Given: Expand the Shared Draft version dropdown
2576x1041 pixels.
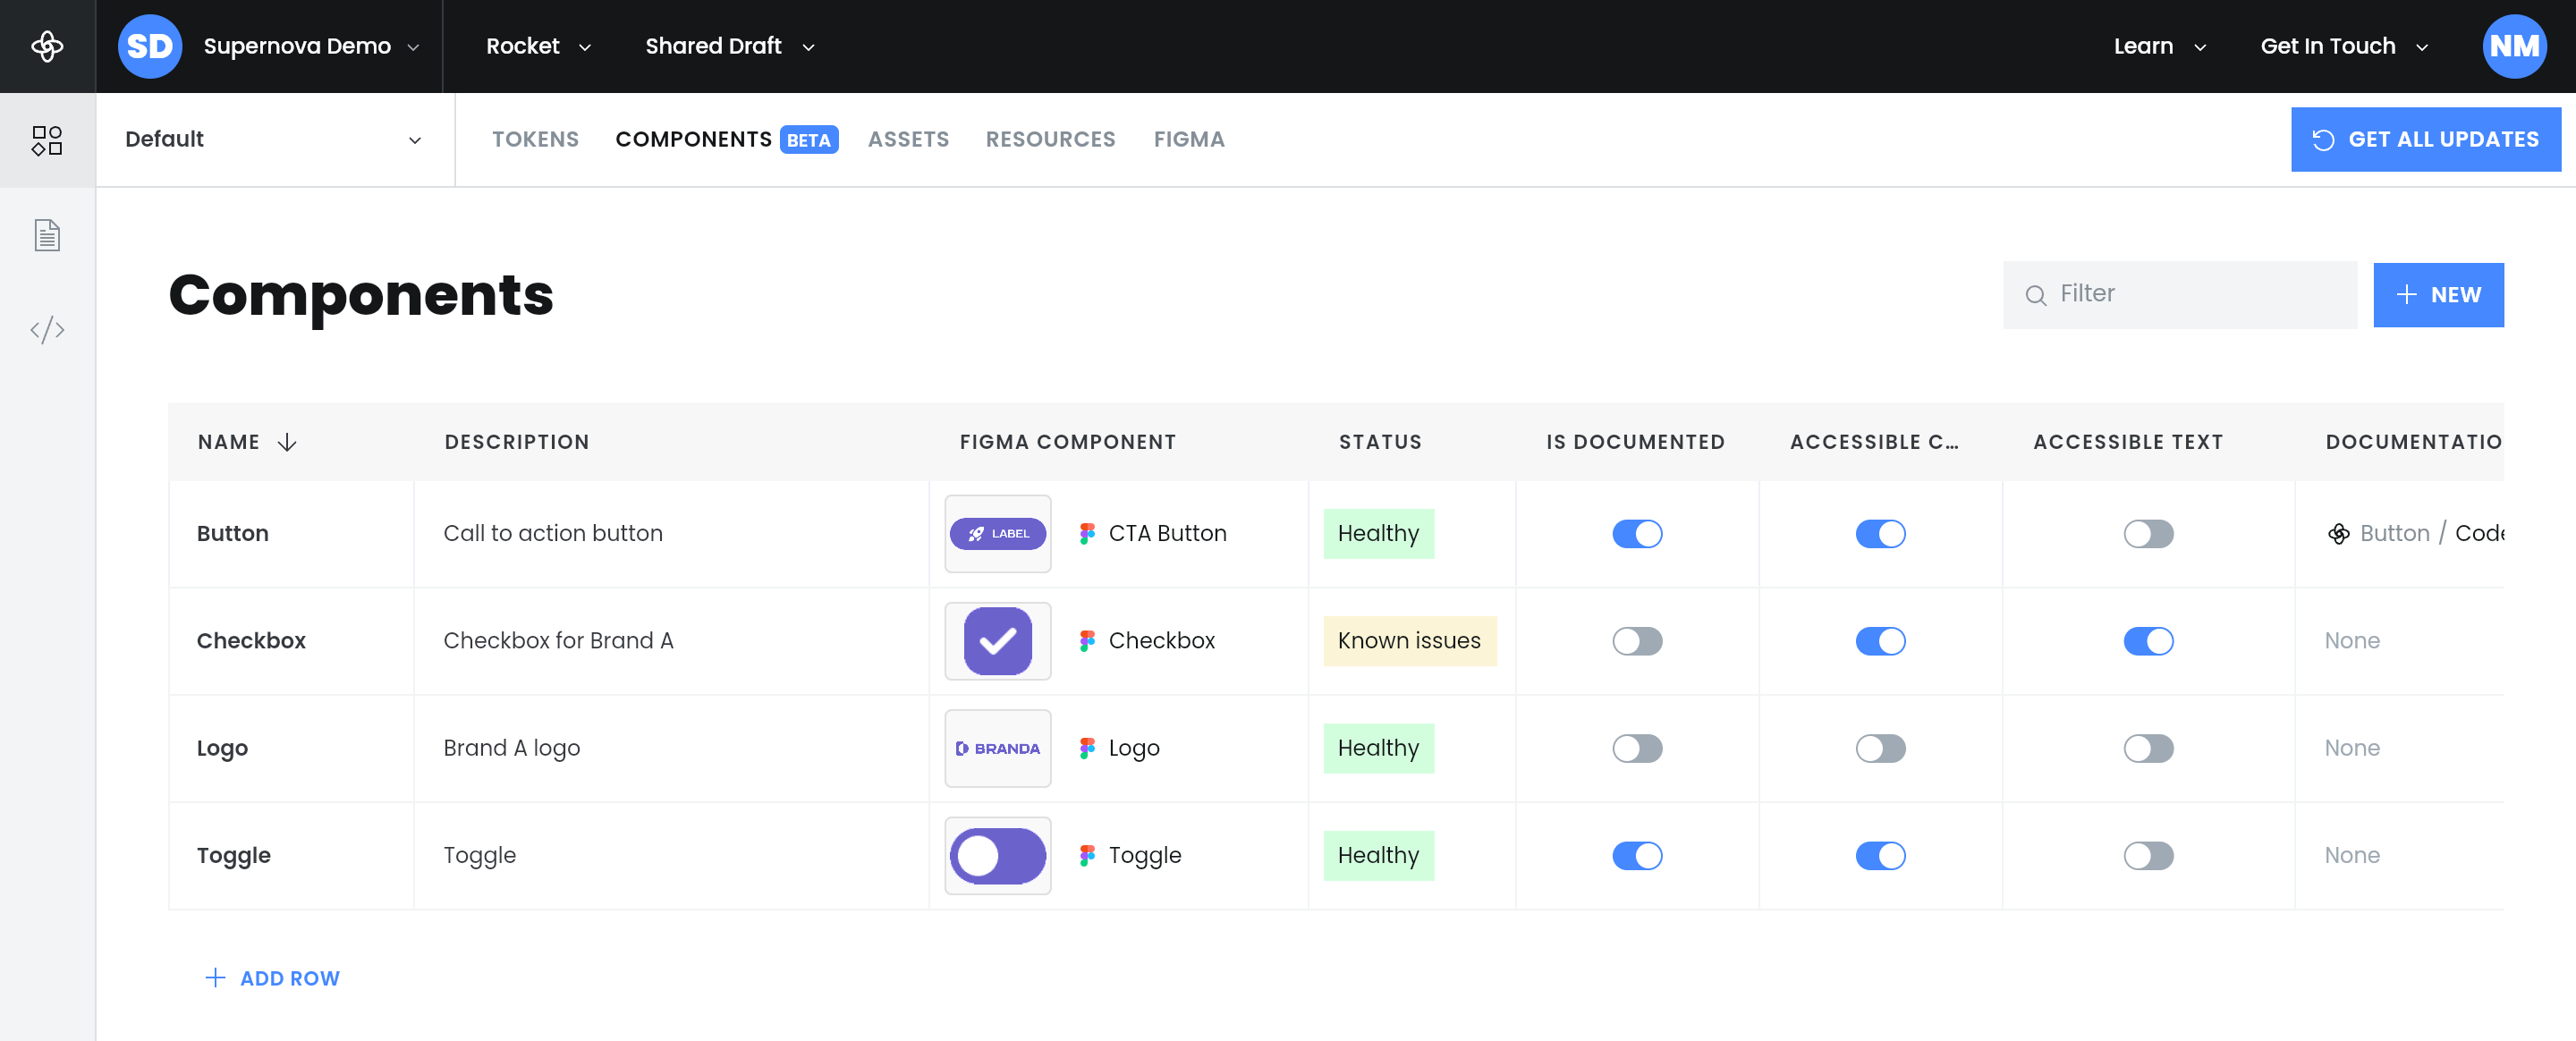Looking at the screenshot, I should click(x=730, y=46).
